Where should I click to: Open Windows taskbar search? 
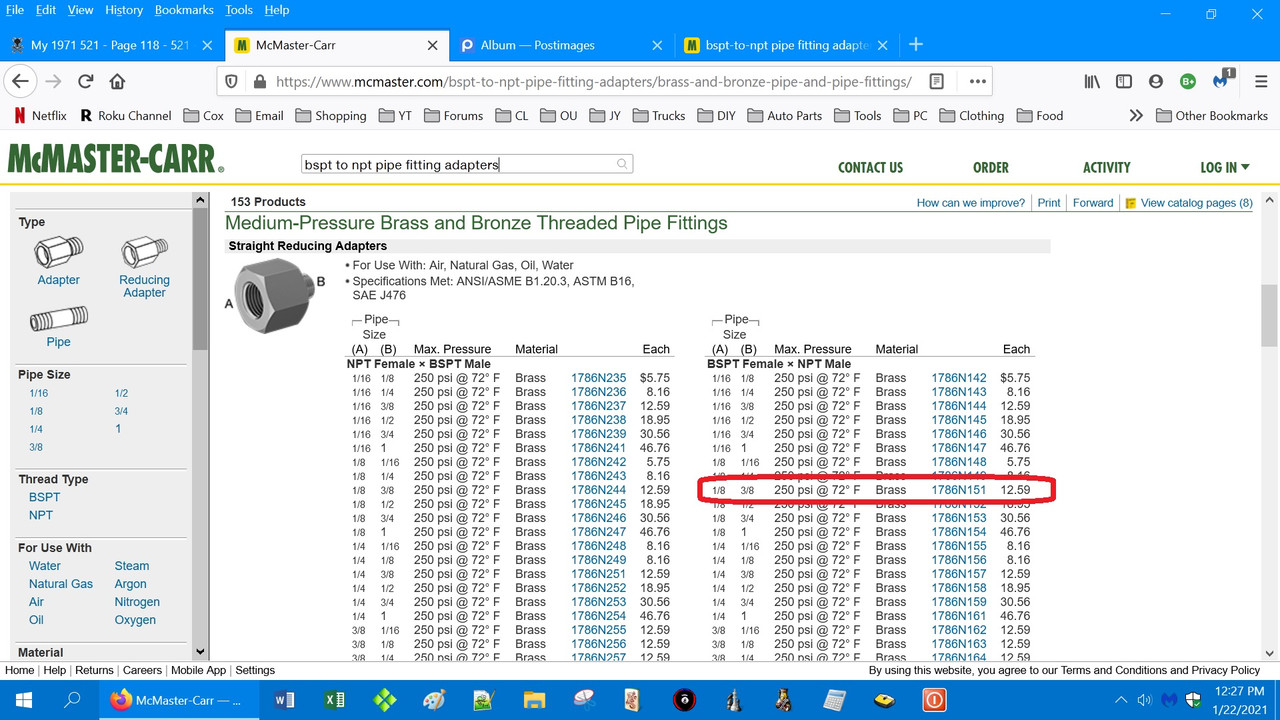coord(72,700)
